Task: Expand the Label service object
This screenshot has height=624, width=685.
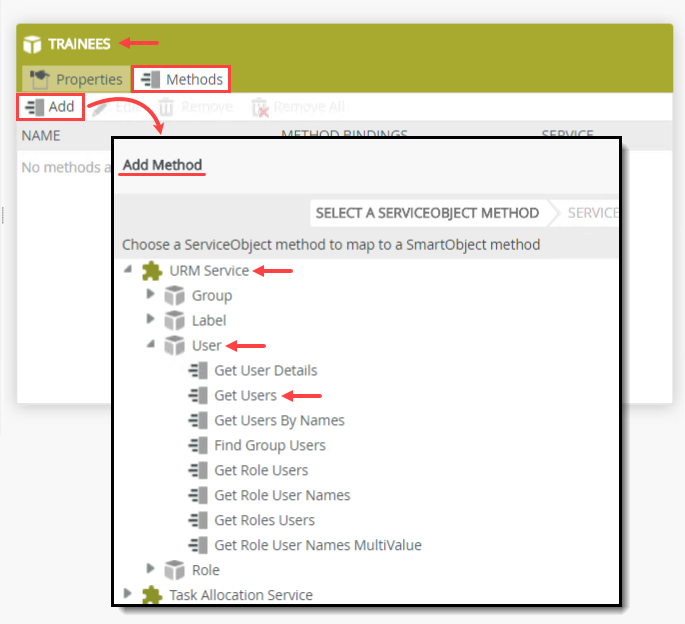Action: (x=150, y=319)
